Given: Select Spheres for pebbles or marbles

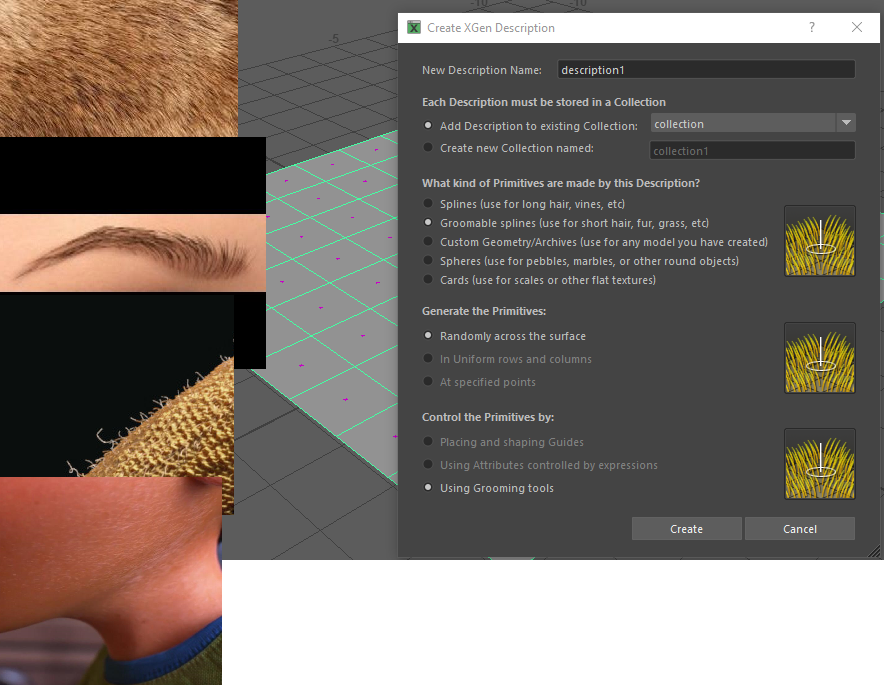Looking at the screenshot, I should (x=430, y=260).
